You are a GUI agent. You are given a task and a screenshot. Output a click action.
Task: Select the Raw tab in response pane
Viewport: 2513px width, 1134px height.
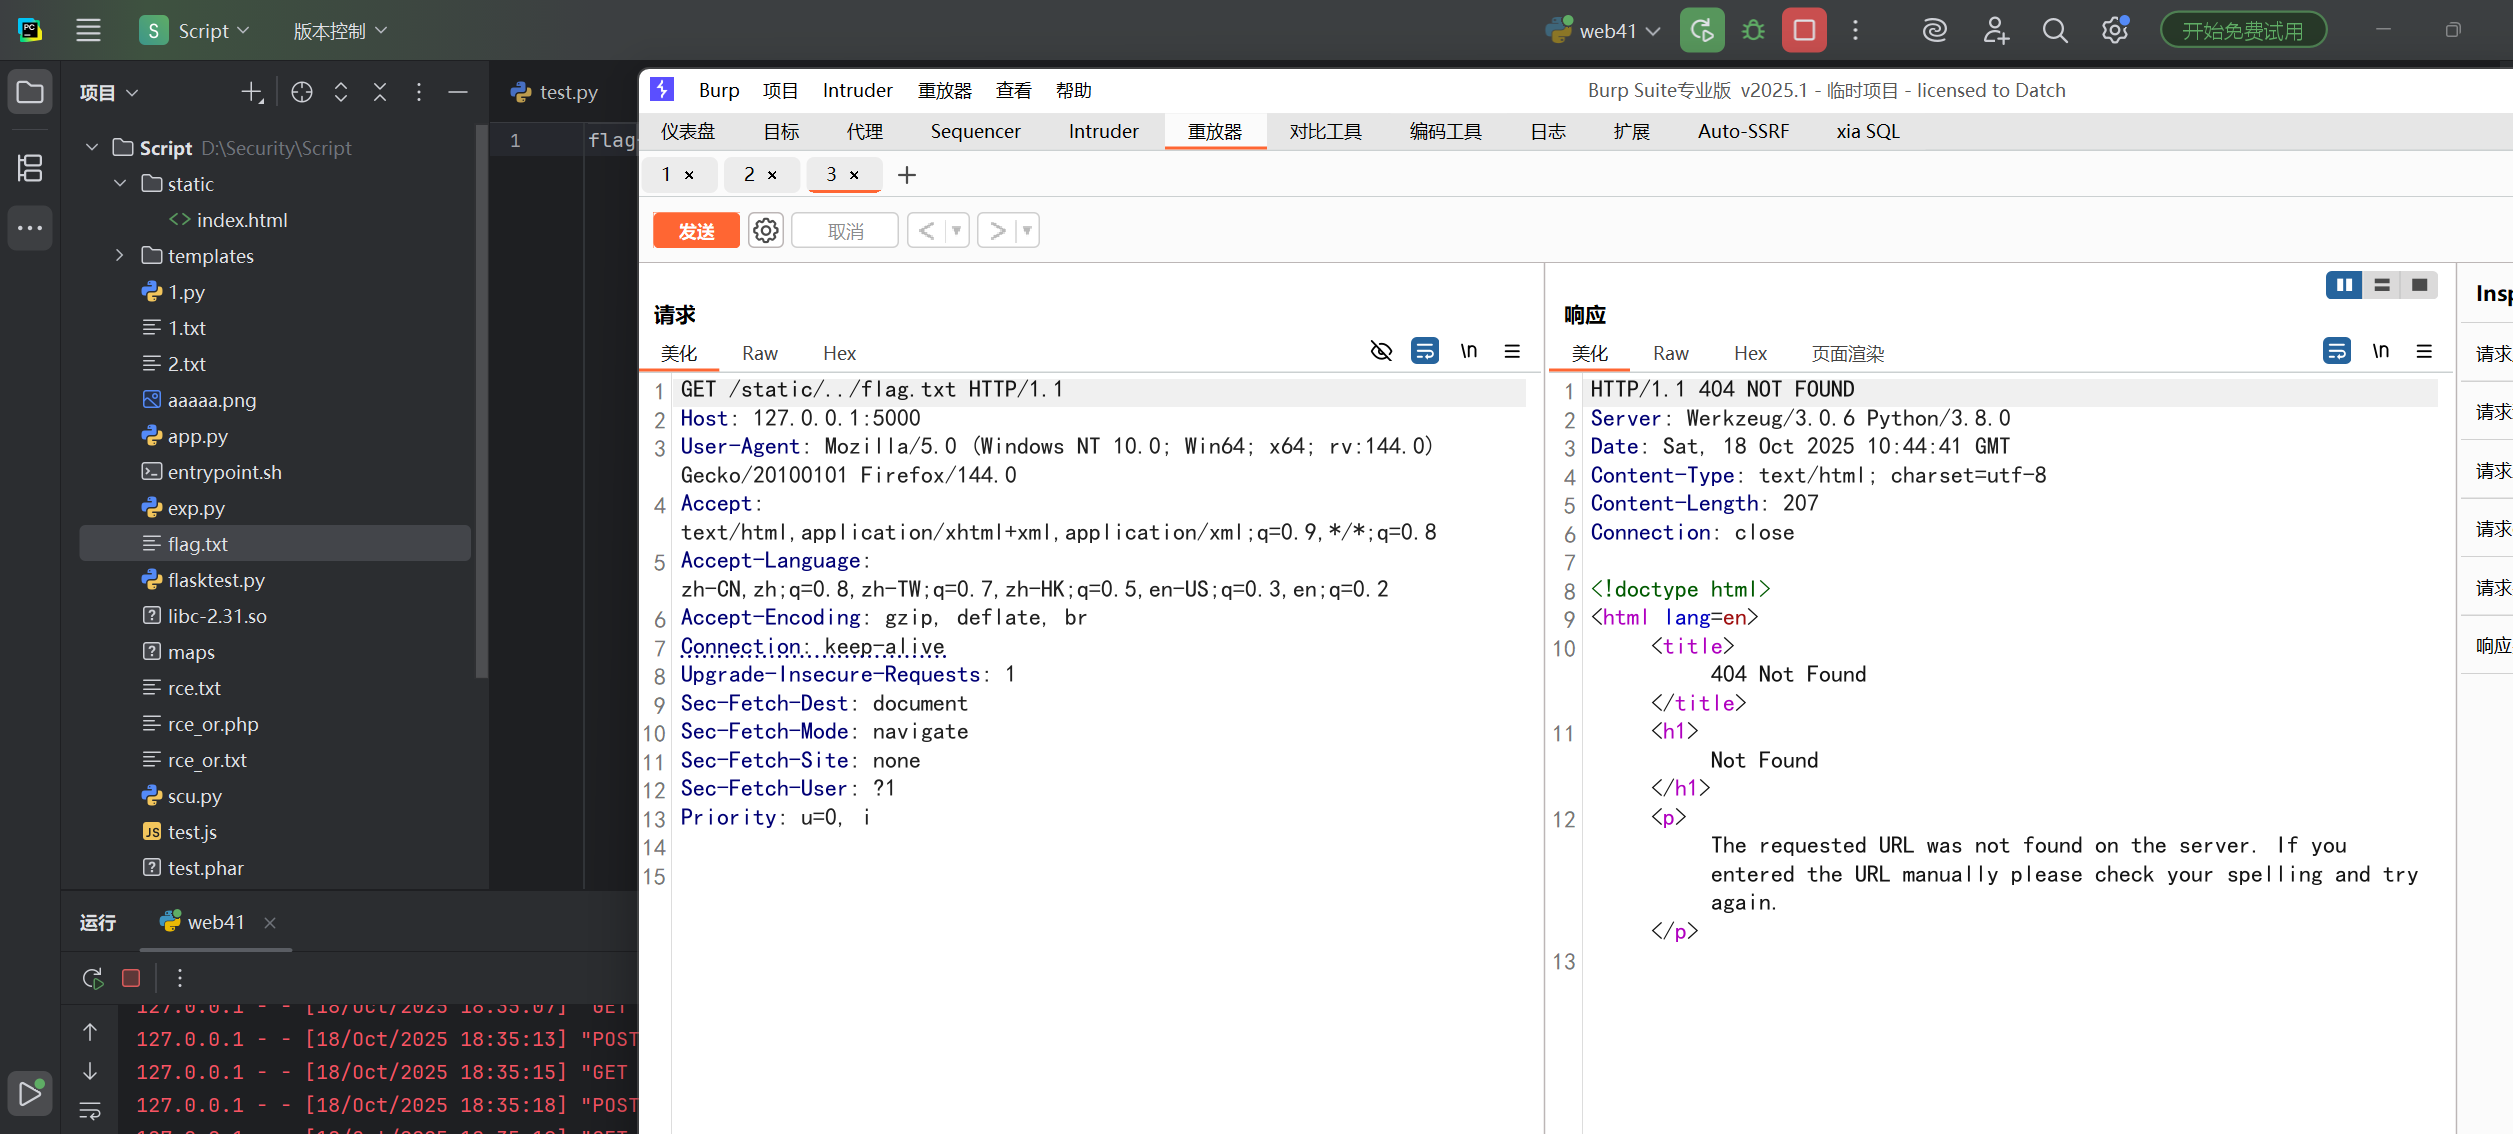coord(1670,353)
